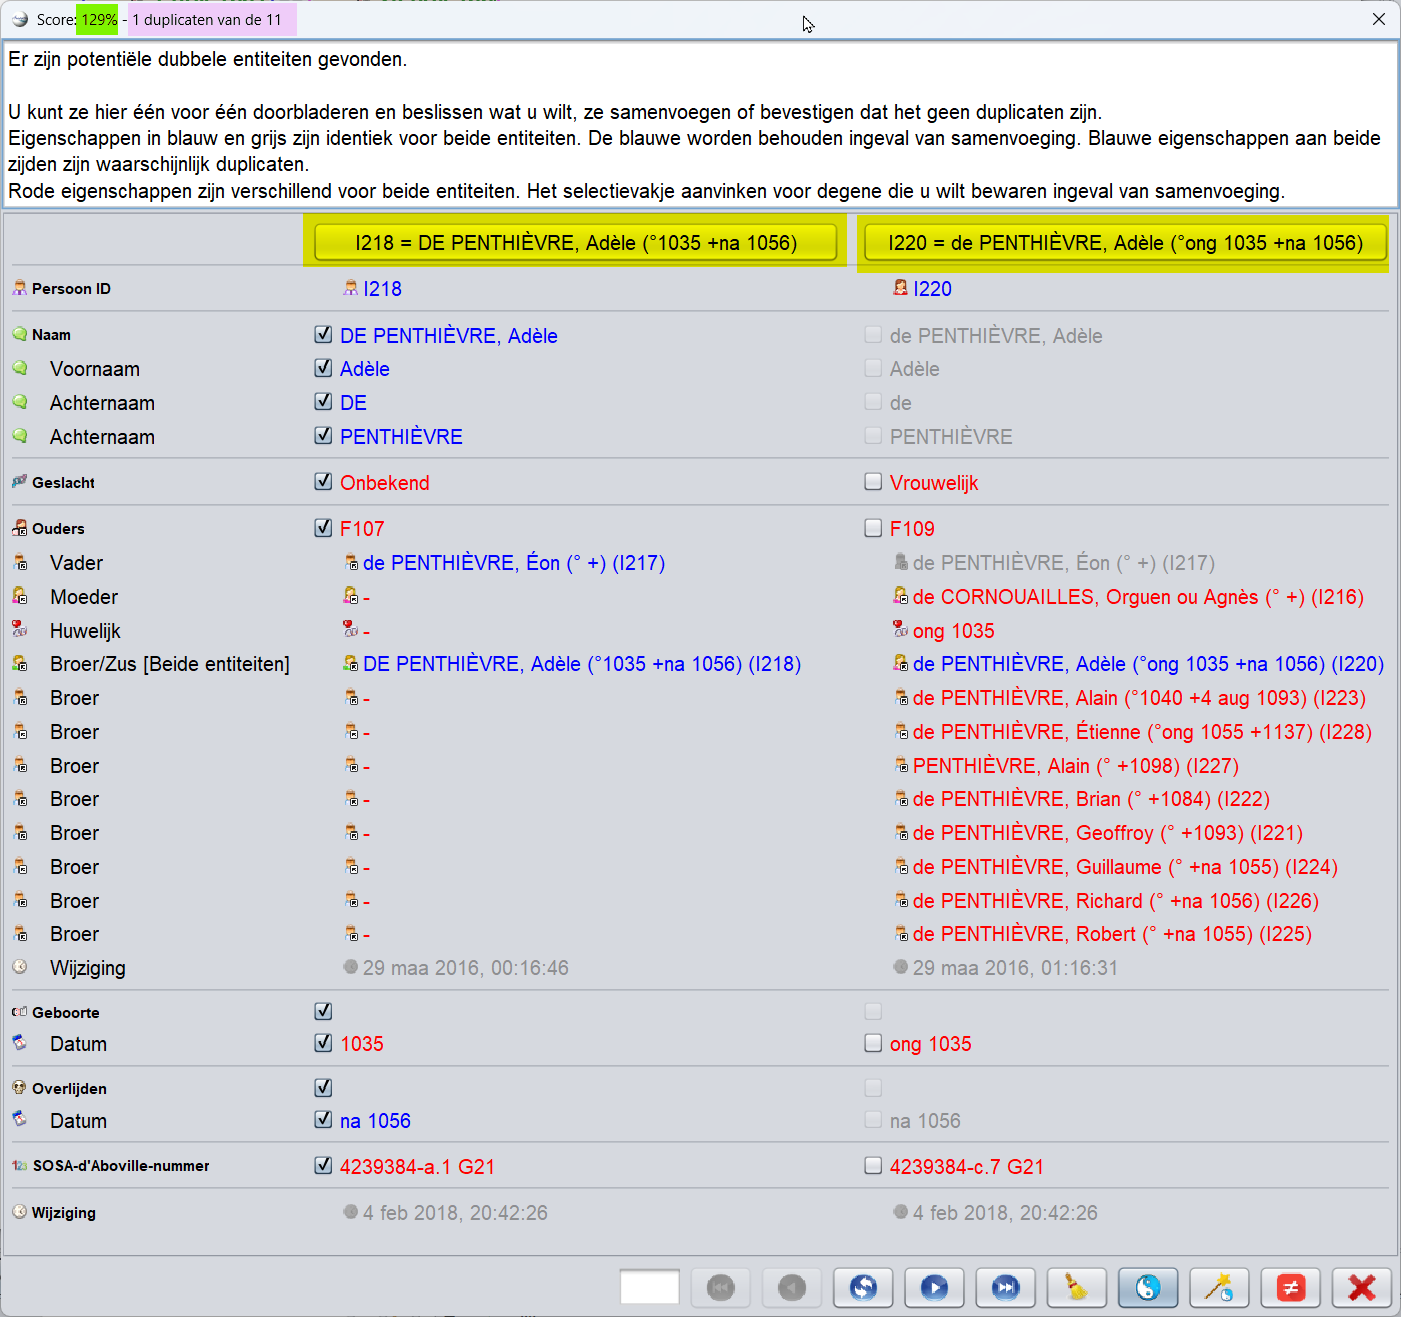Click Wijziging date 29 maa 2016, 00:16:46

click(466, 968)
